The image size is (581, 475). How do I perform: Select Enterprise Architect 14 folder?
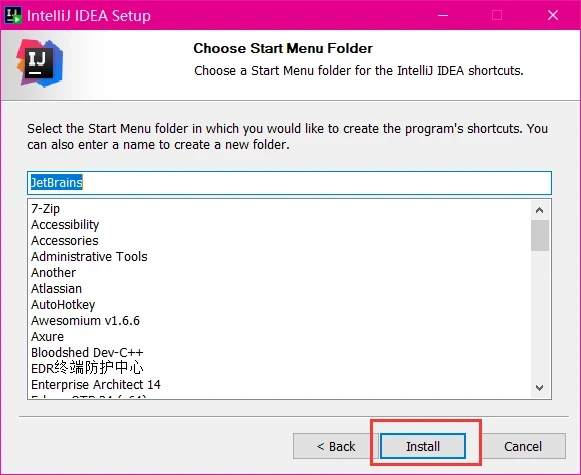coord(96,385)
